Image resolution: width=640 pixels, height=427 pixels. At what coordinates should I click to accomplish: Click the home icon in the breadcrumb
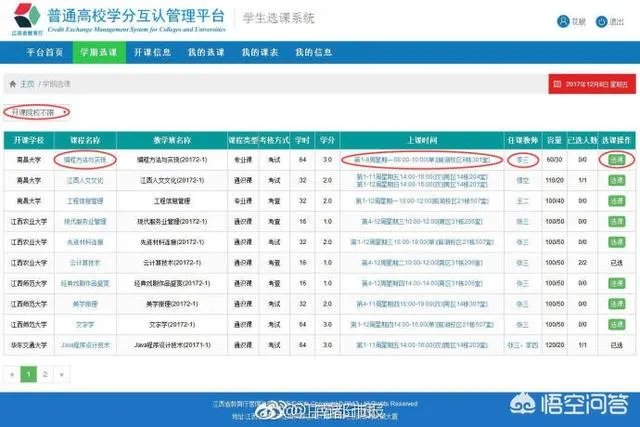(x=13, y=84)
